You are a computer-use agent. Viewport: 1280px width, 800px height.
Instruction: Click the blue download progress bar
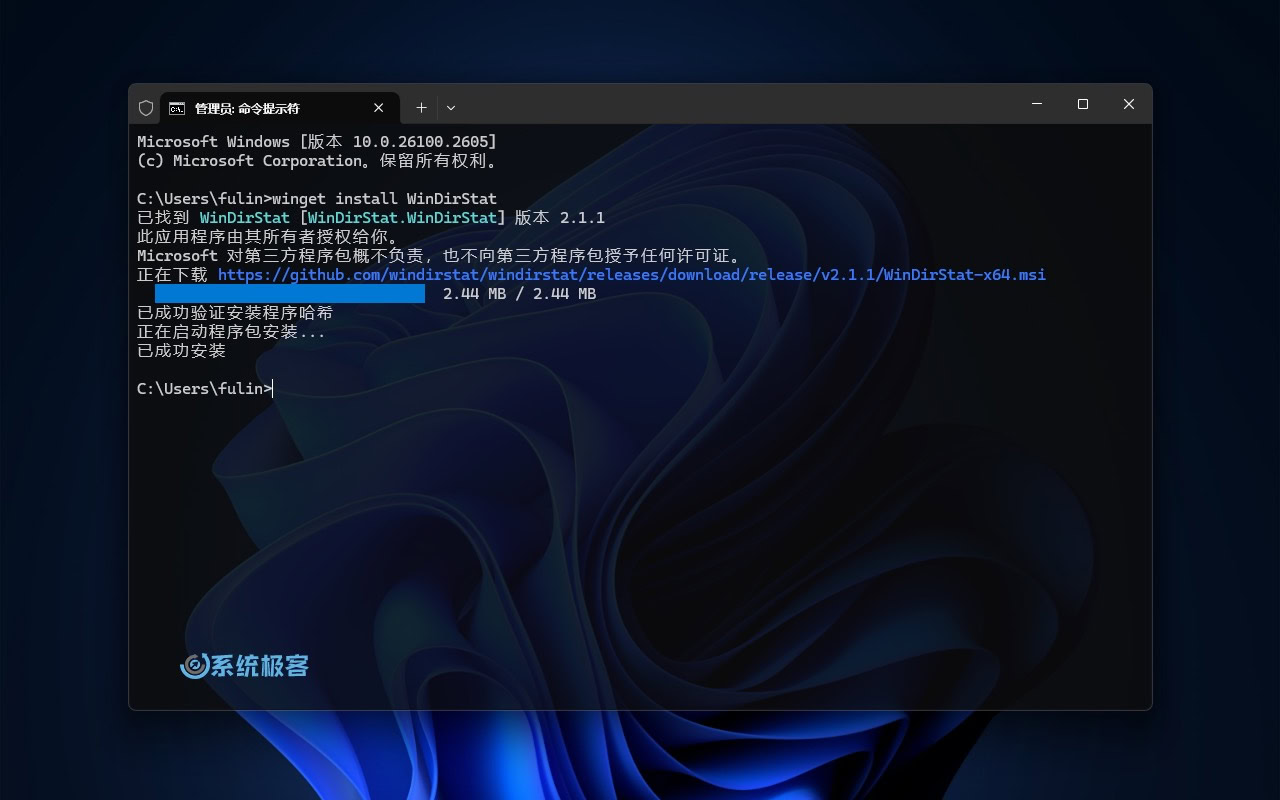(x=290, y=294)
